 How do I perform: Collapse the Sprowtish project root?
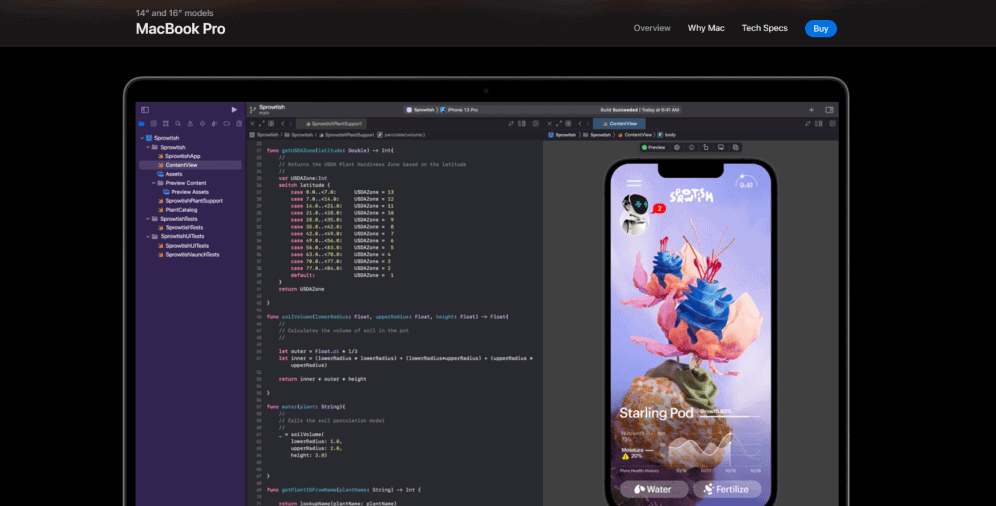click(x=142, y=138)
